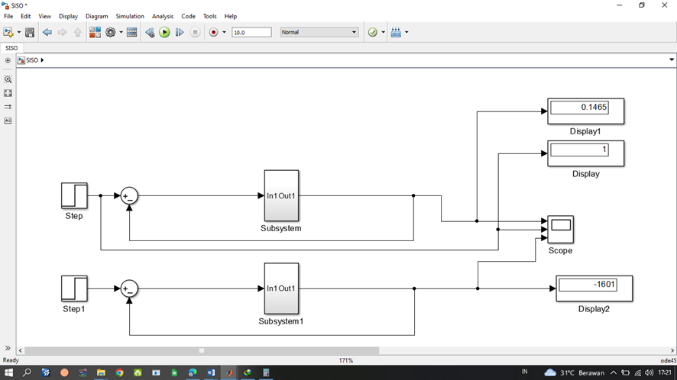Select the Subsystem block

point(281,196)
